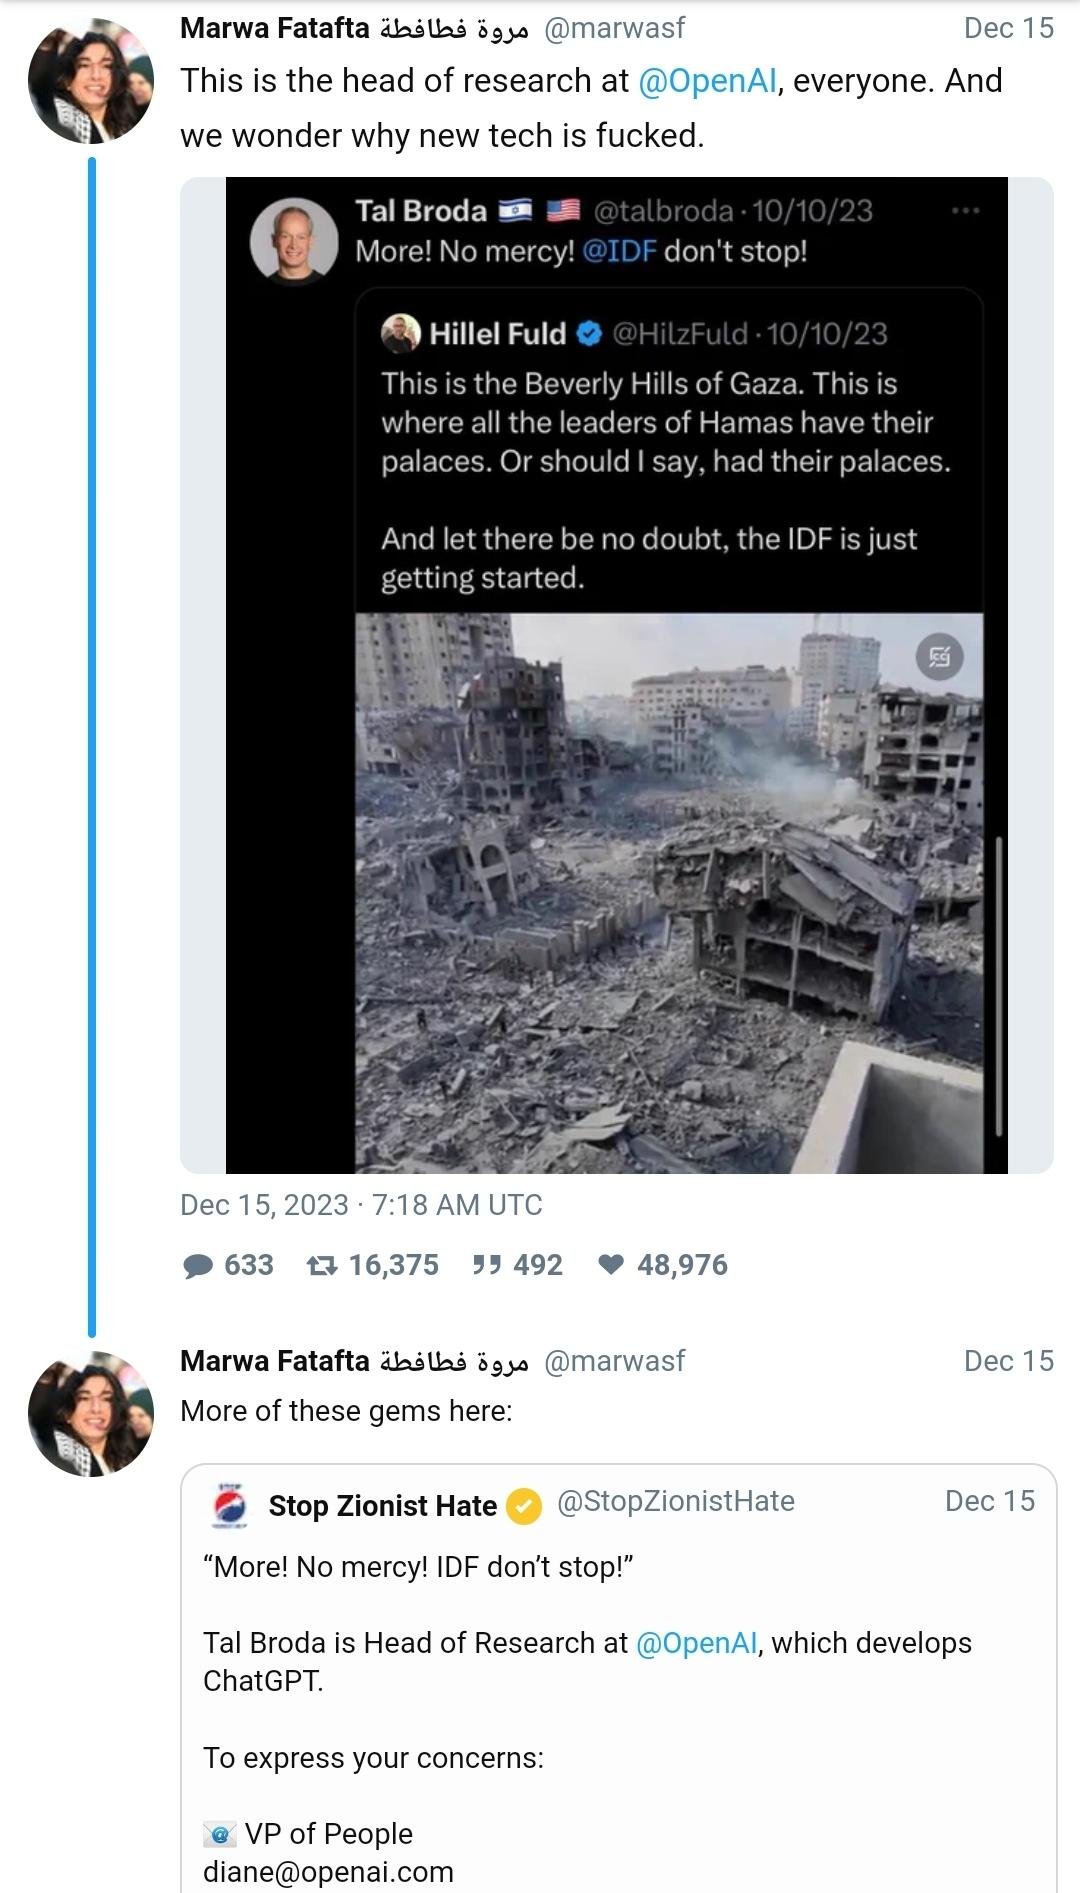Click the retweet arrows icon
The image size is (1080, 1893).
pos(322,1266)
